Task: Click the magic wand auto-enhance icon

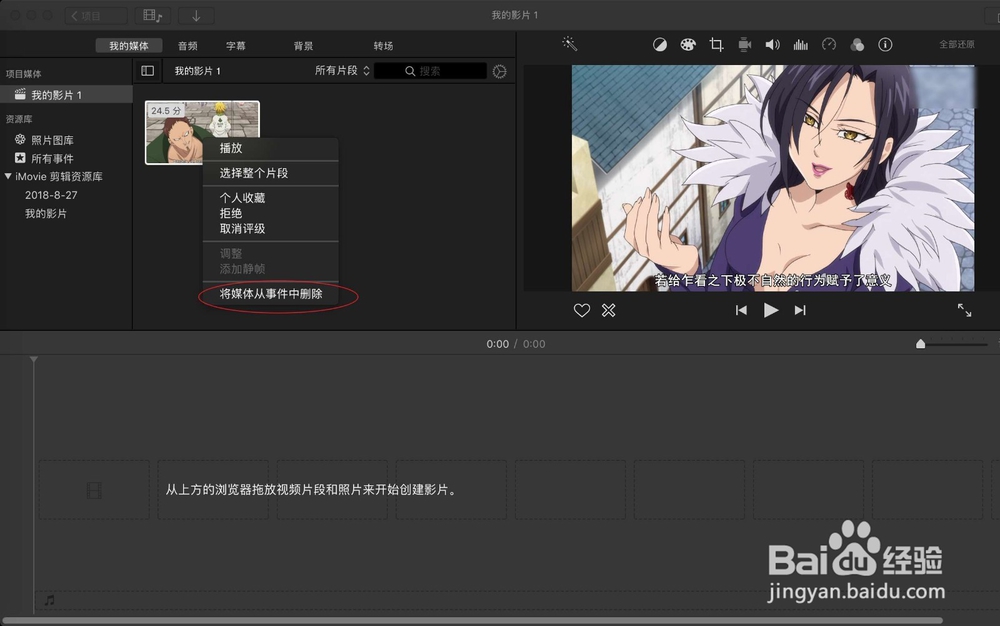Action: 570,44
